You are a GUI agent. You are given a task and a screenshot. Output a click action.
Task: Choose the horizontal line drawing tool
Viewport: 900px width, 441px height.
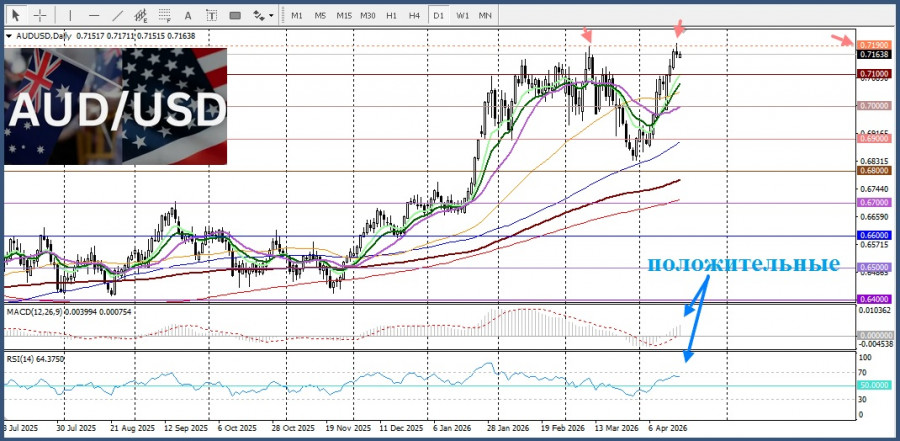pos(93,15)
